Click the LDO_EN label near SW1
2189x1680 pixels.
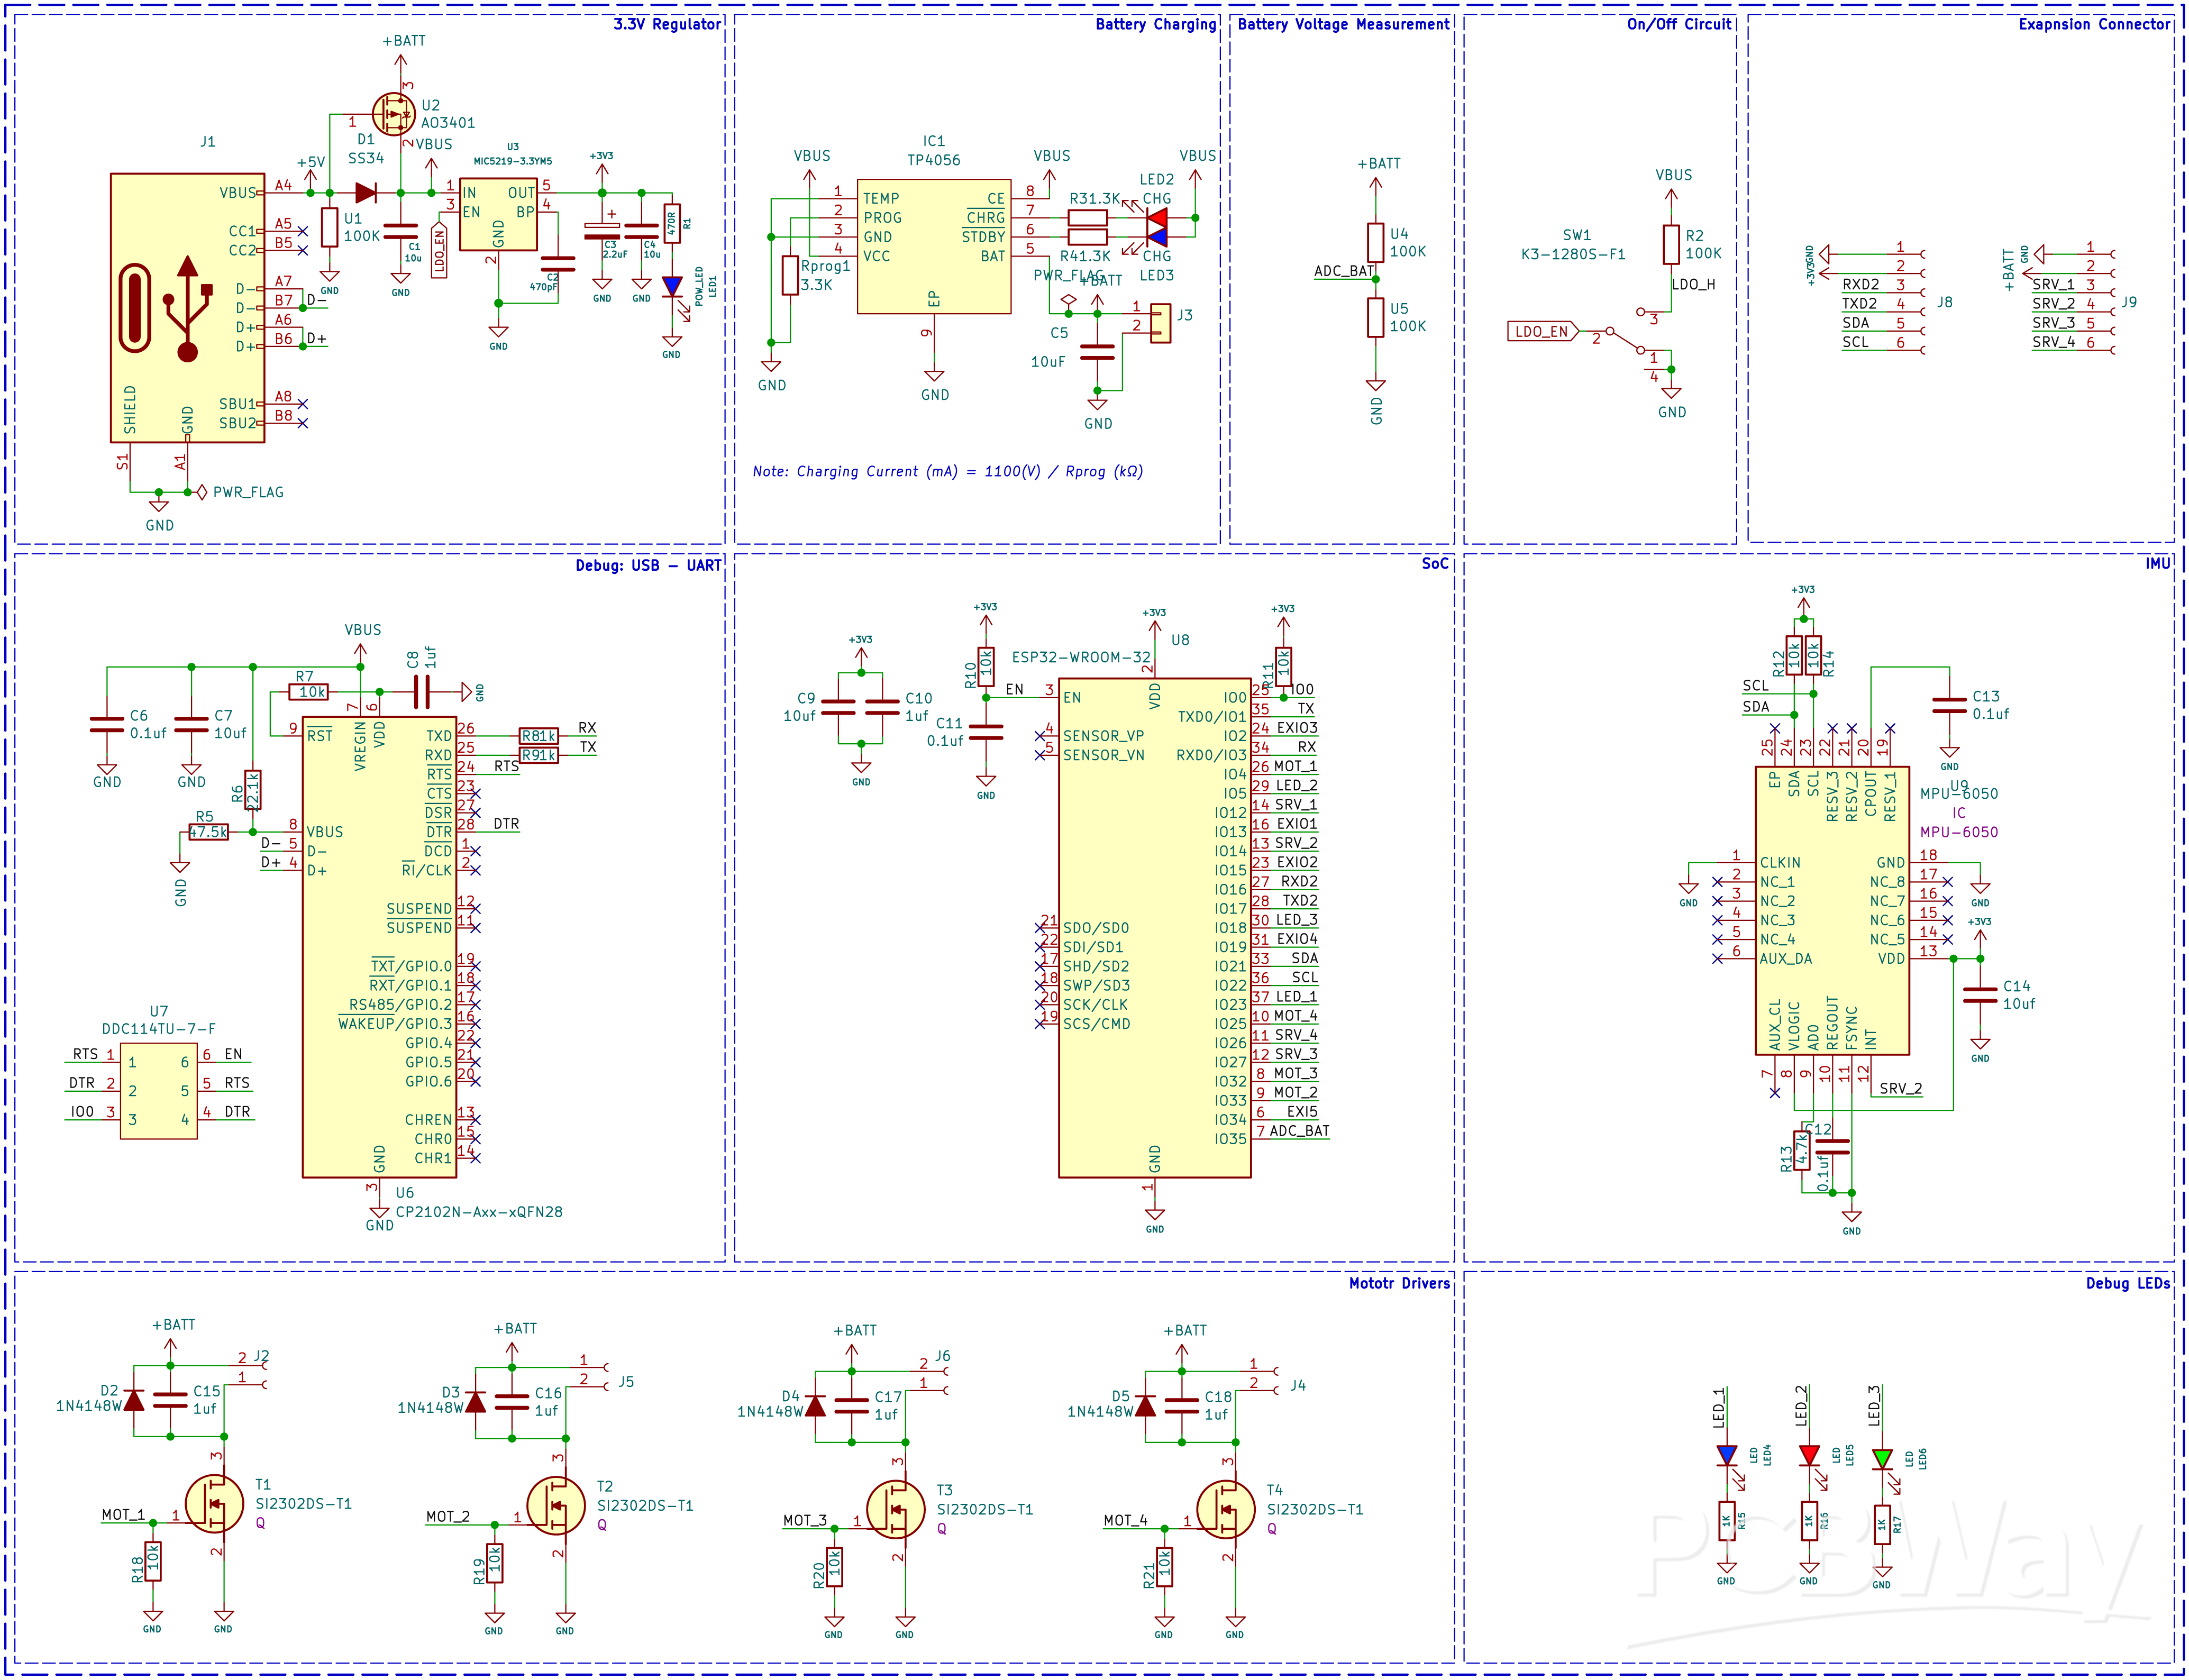[1541, 331]
